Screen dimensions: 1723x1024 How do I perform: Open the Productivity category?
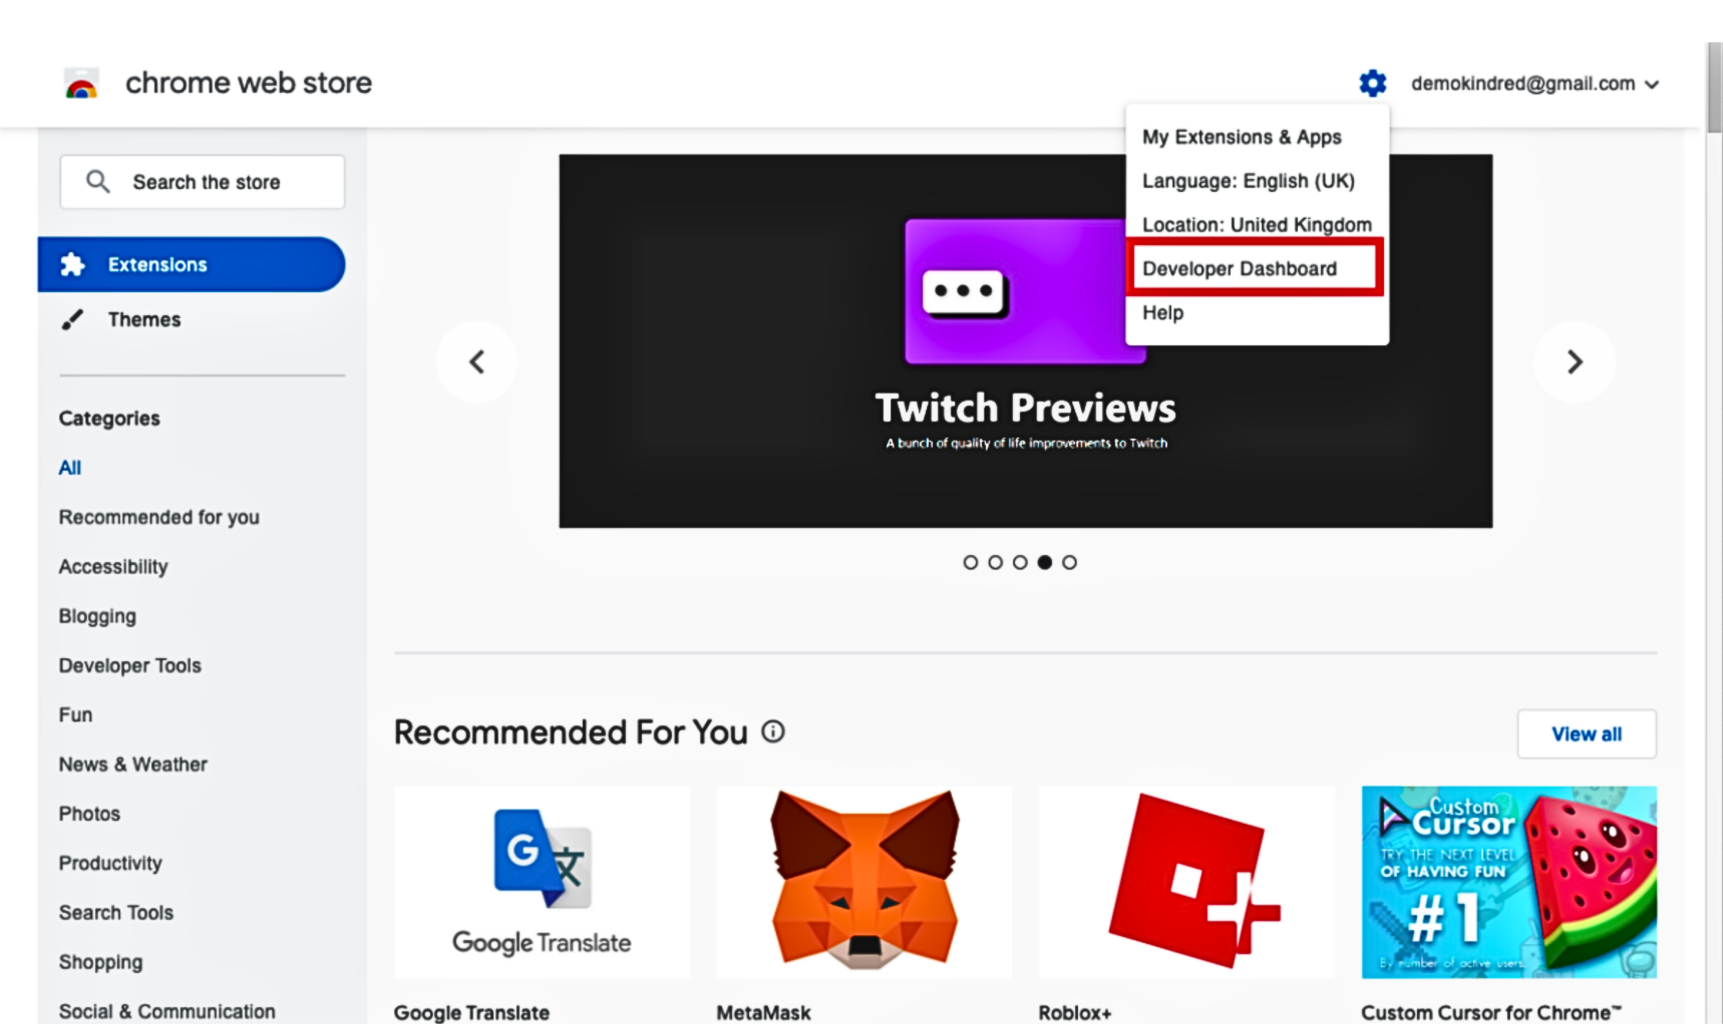point(110,863)
